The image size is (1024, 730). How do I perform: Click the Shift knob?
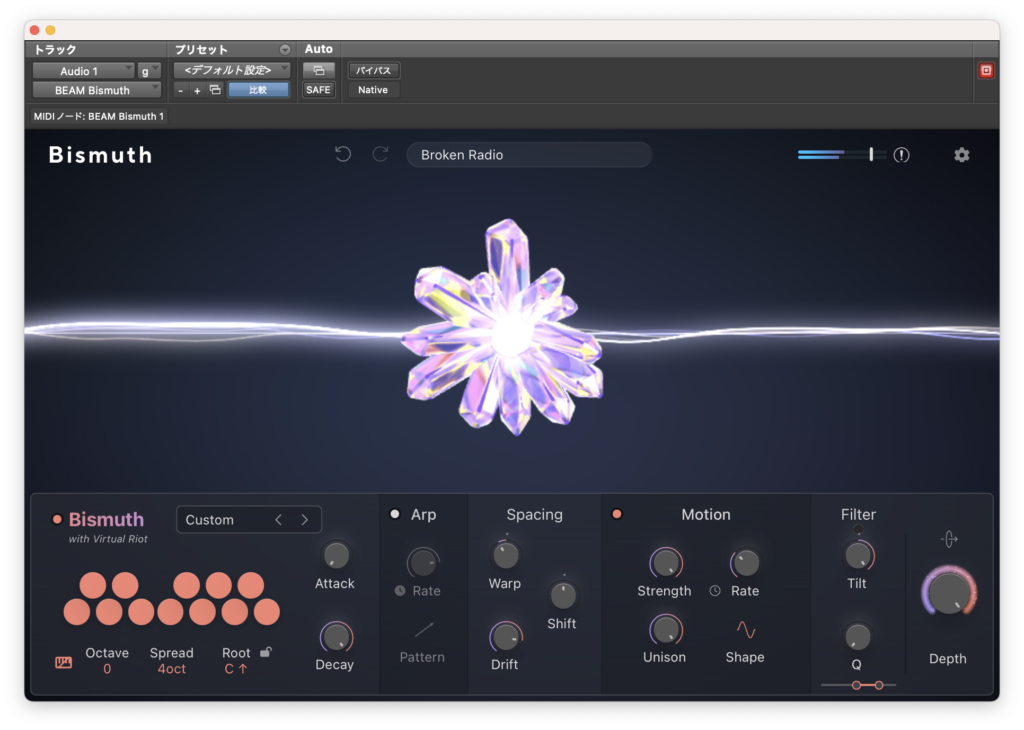click(562, 595)
